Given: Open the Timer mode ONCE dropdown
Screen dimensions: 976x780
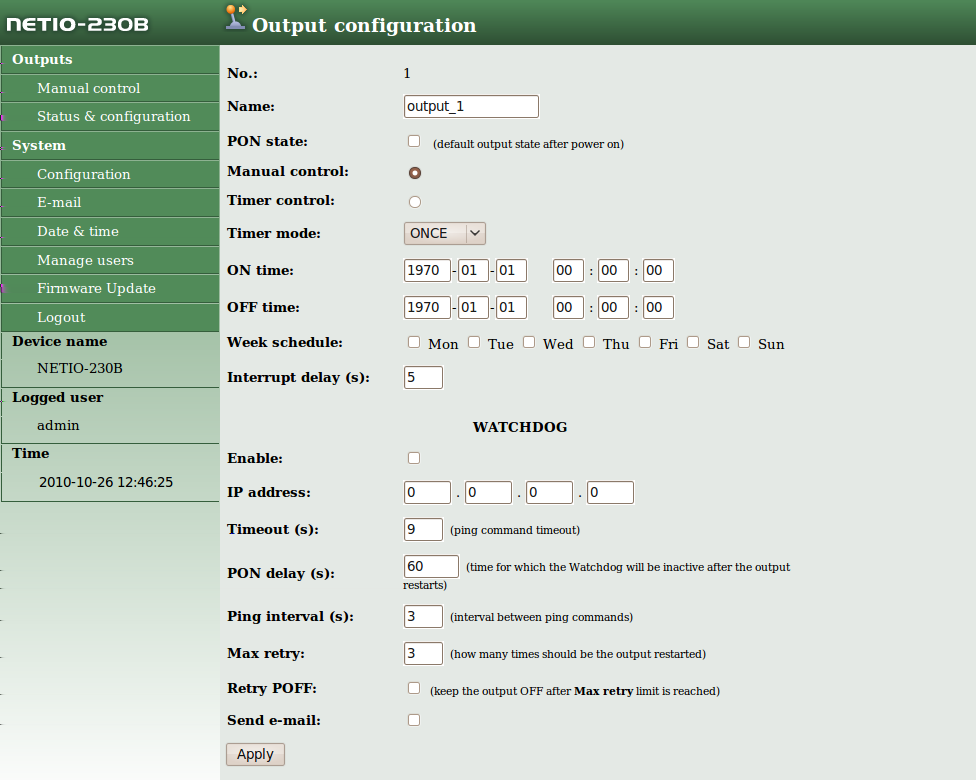Looking at the screenshot, I should click(x=444, y=233).
